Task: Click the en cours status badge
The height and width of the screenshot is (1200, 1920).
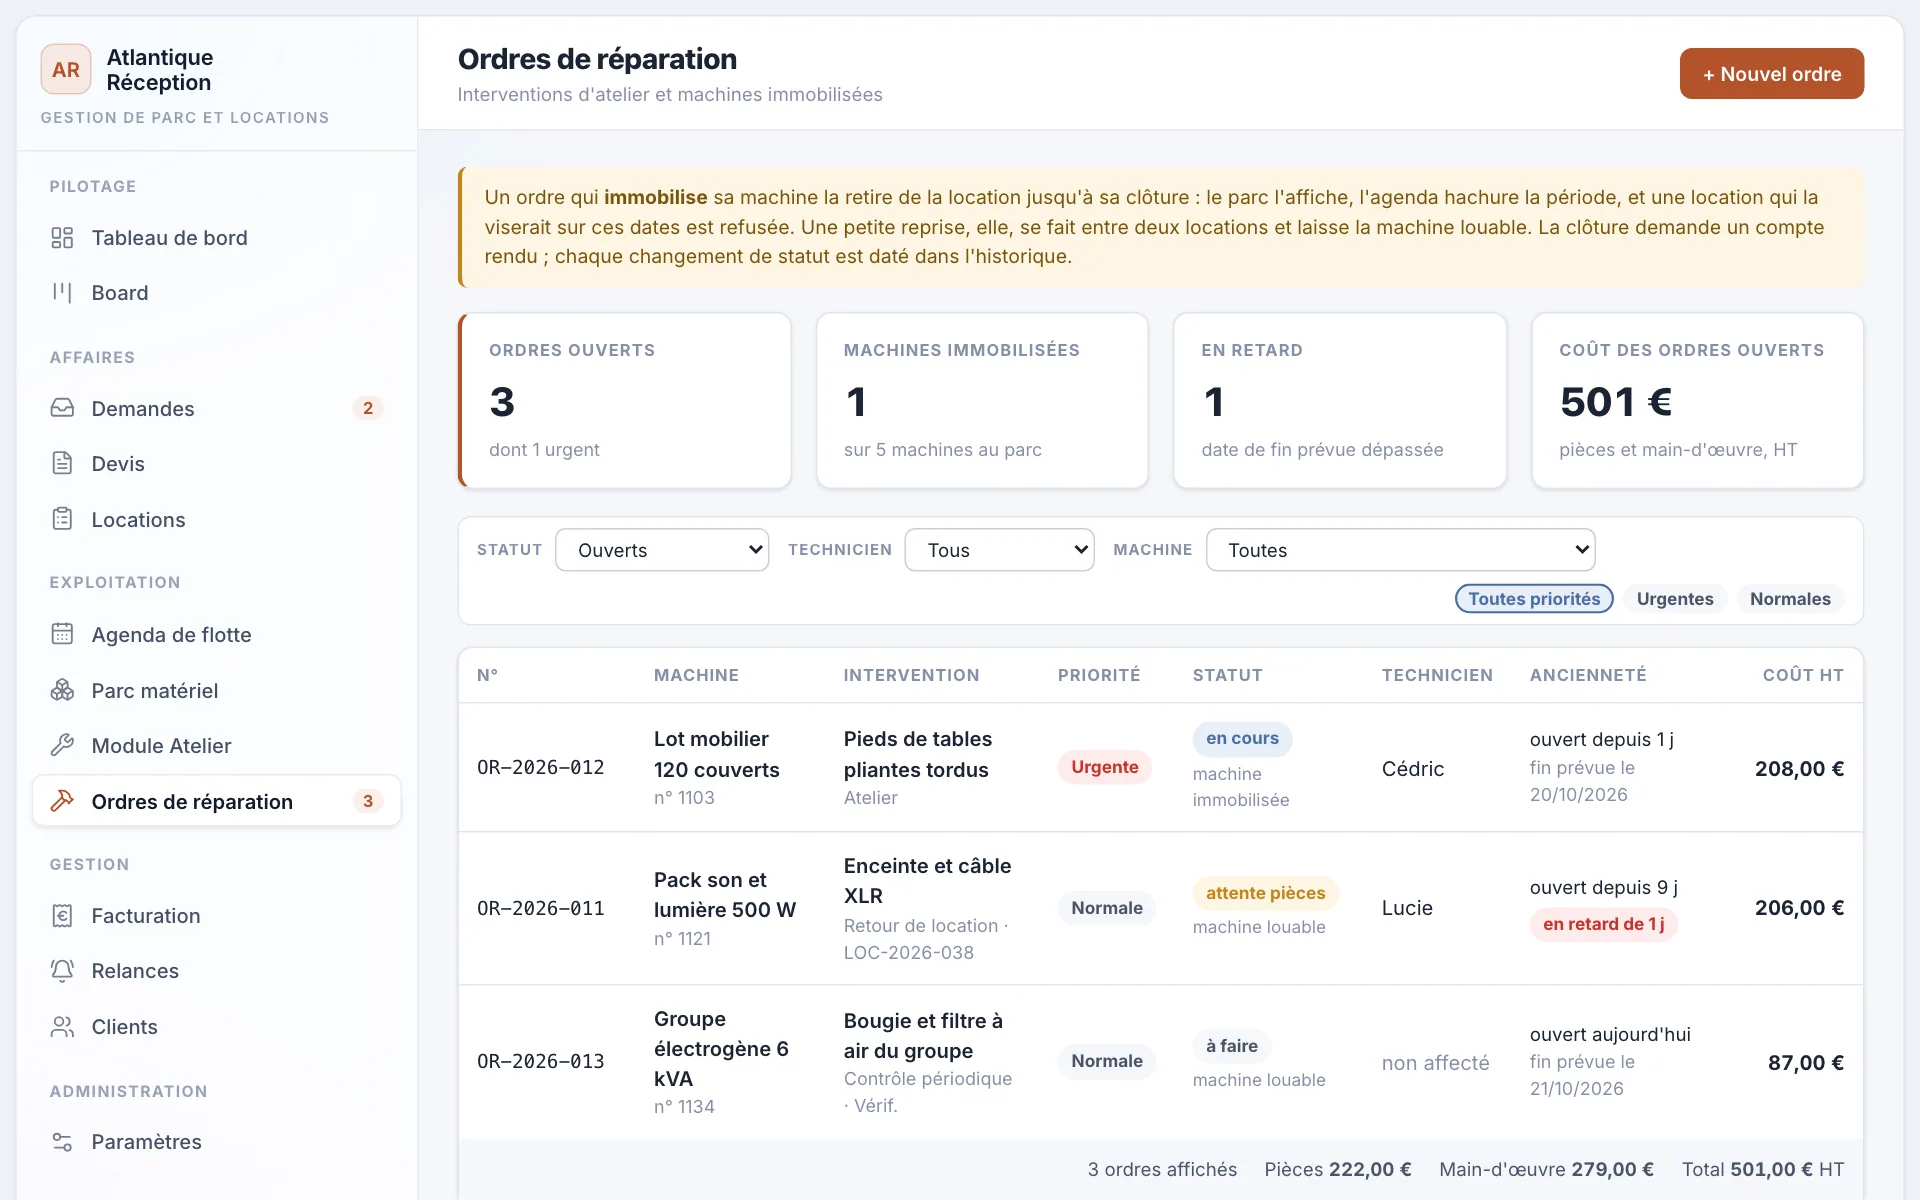Action: pyautogui.click(x=1242, y=738)
